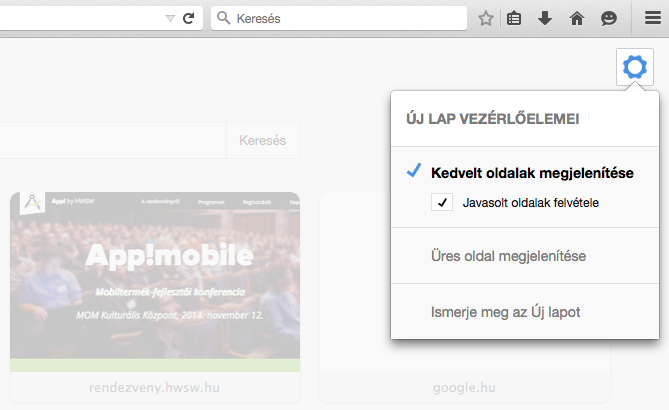Click the new tab page search box

[x=110, y=140]
